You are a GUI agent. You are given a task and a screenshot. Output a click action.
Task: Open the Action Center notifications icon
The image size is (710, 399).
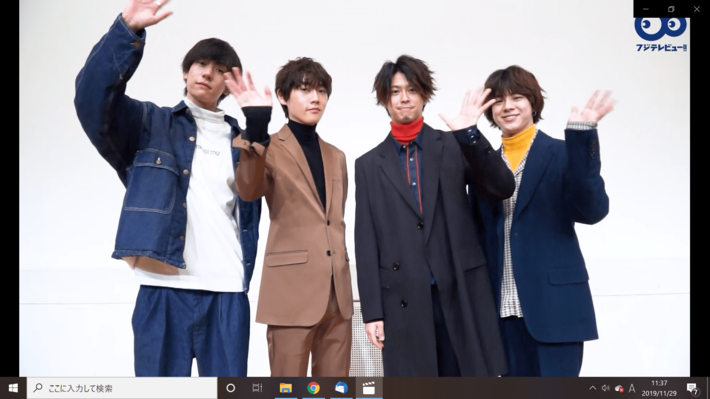tap(691, 388)
